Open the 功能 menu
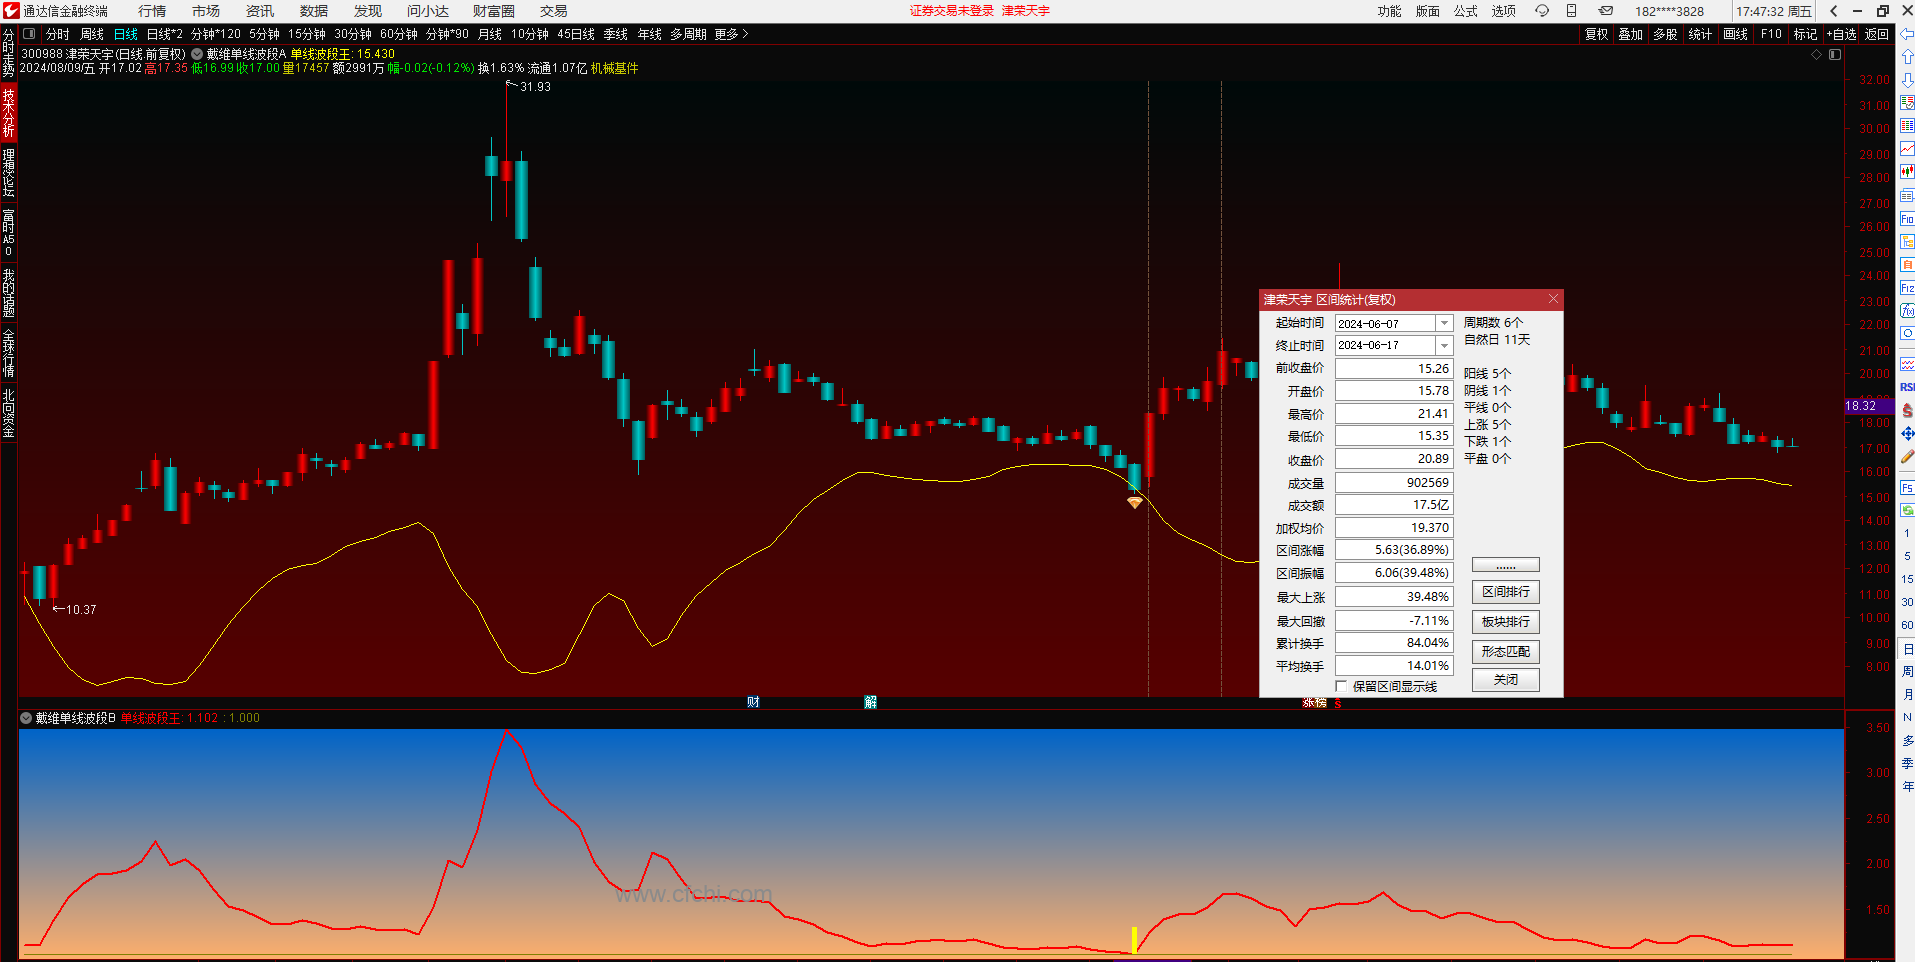Screen dimensions: 1915x962 pos(1390,11)
